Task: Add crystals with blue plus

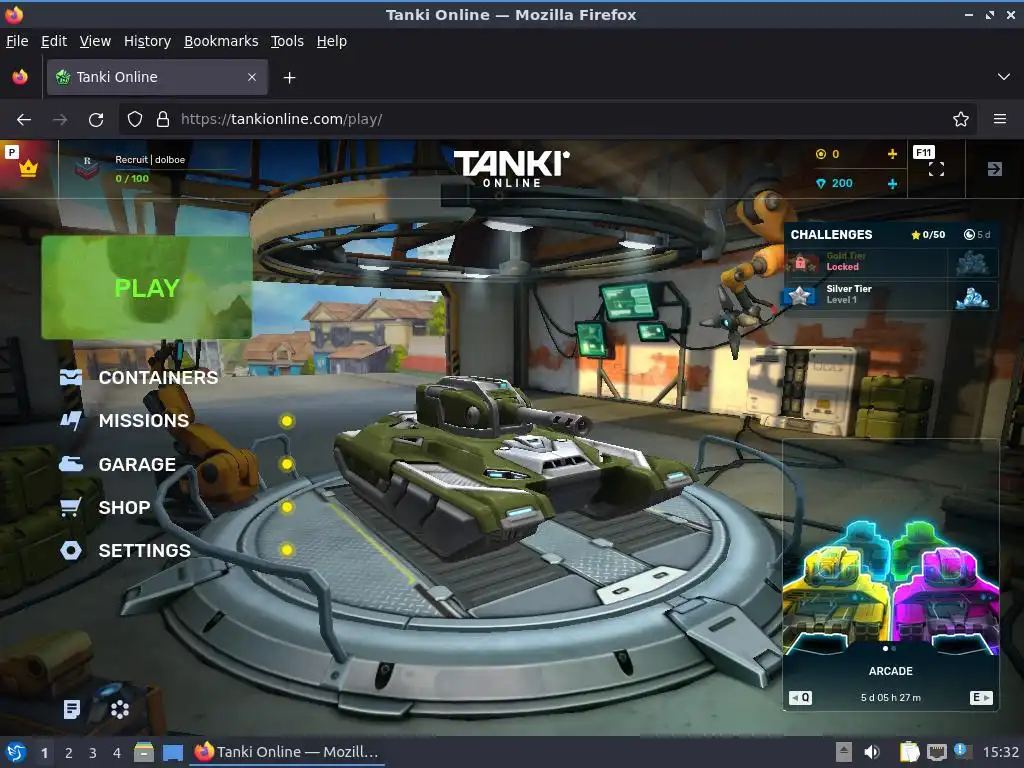Action: (x=892, y=184)
